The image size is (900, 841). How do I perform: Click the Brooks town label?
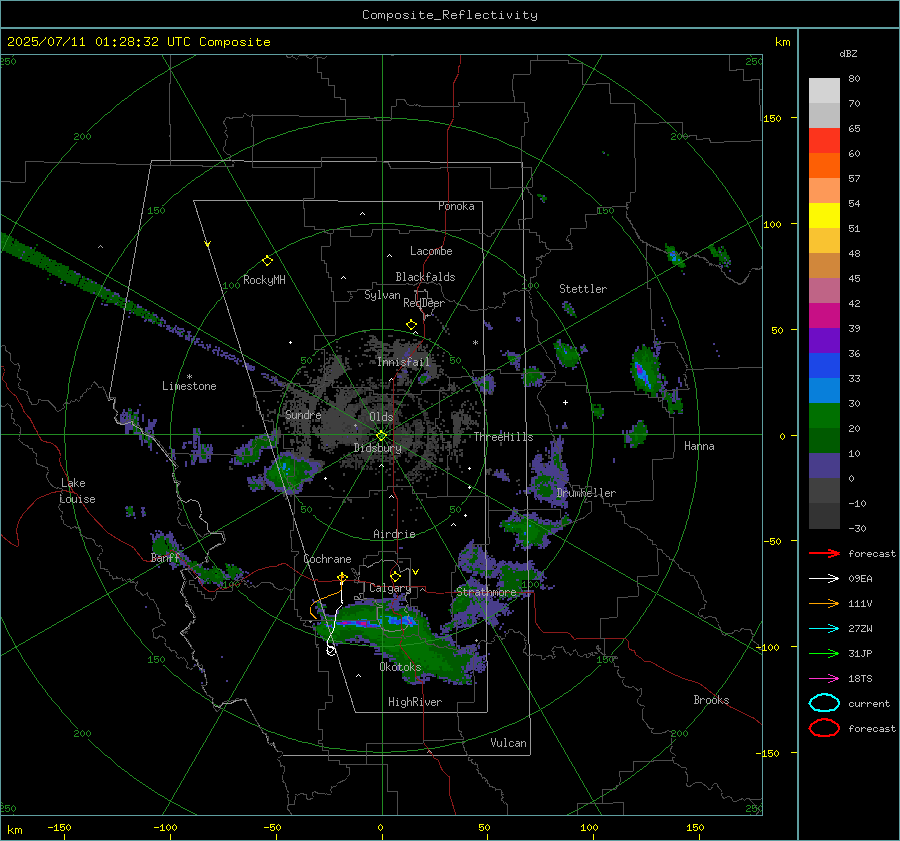711,700
